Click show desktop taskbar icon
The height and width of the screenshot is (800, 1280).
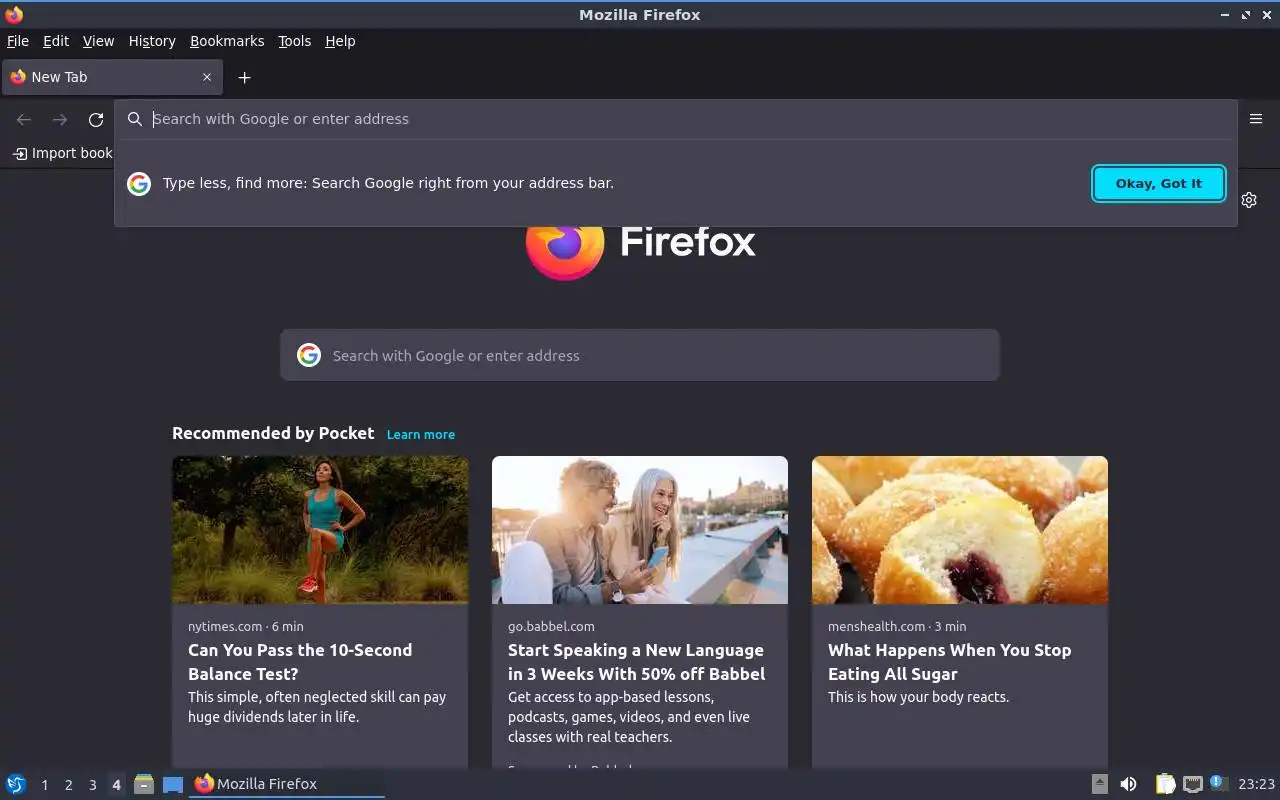[173, 784]
